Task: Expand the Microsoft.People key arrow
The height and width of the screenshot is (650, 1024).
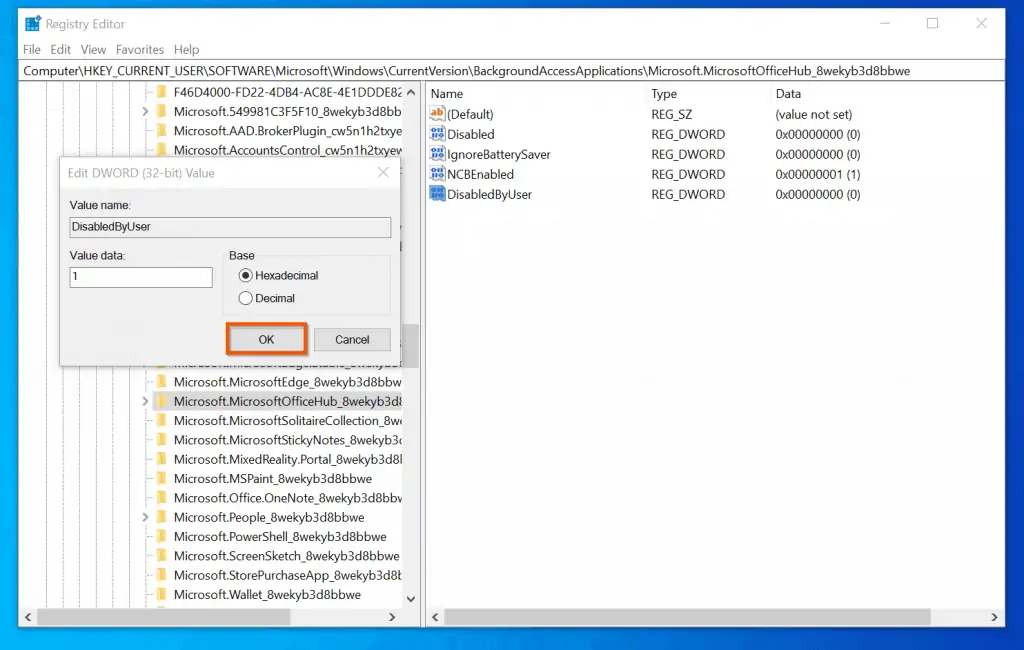Action: pyautogui.click(x=146, y=518)
